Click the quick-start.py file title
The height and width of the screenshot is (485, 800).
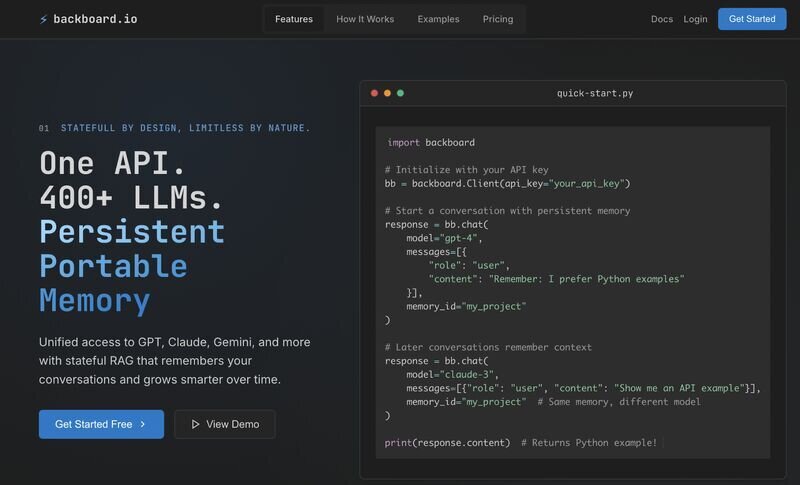594,93
